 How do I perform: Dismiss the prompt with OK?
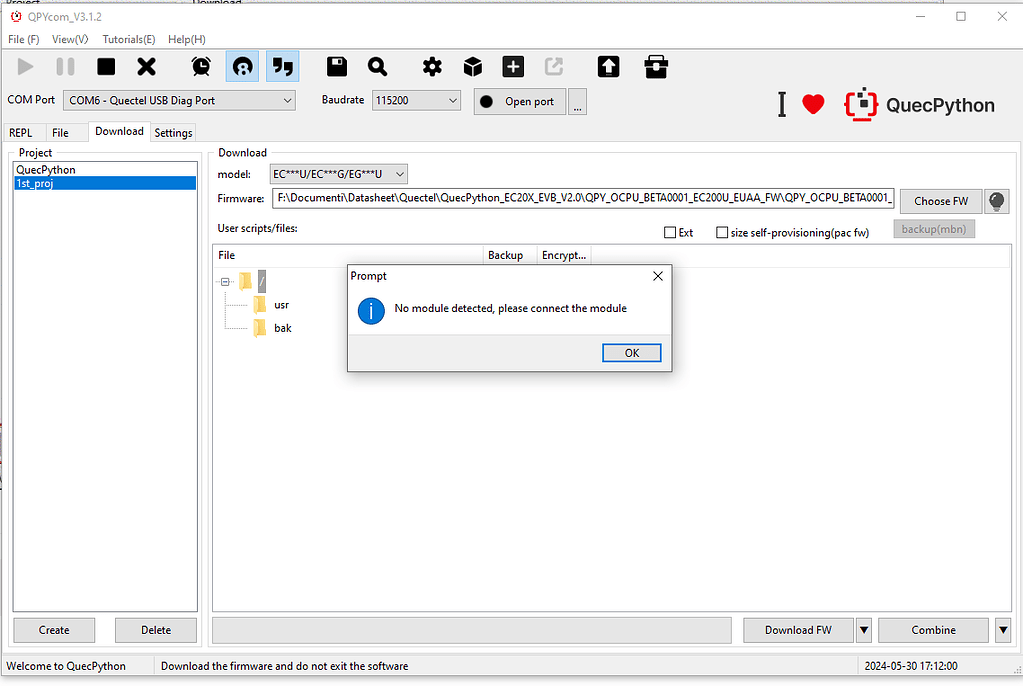click(631, 352)
